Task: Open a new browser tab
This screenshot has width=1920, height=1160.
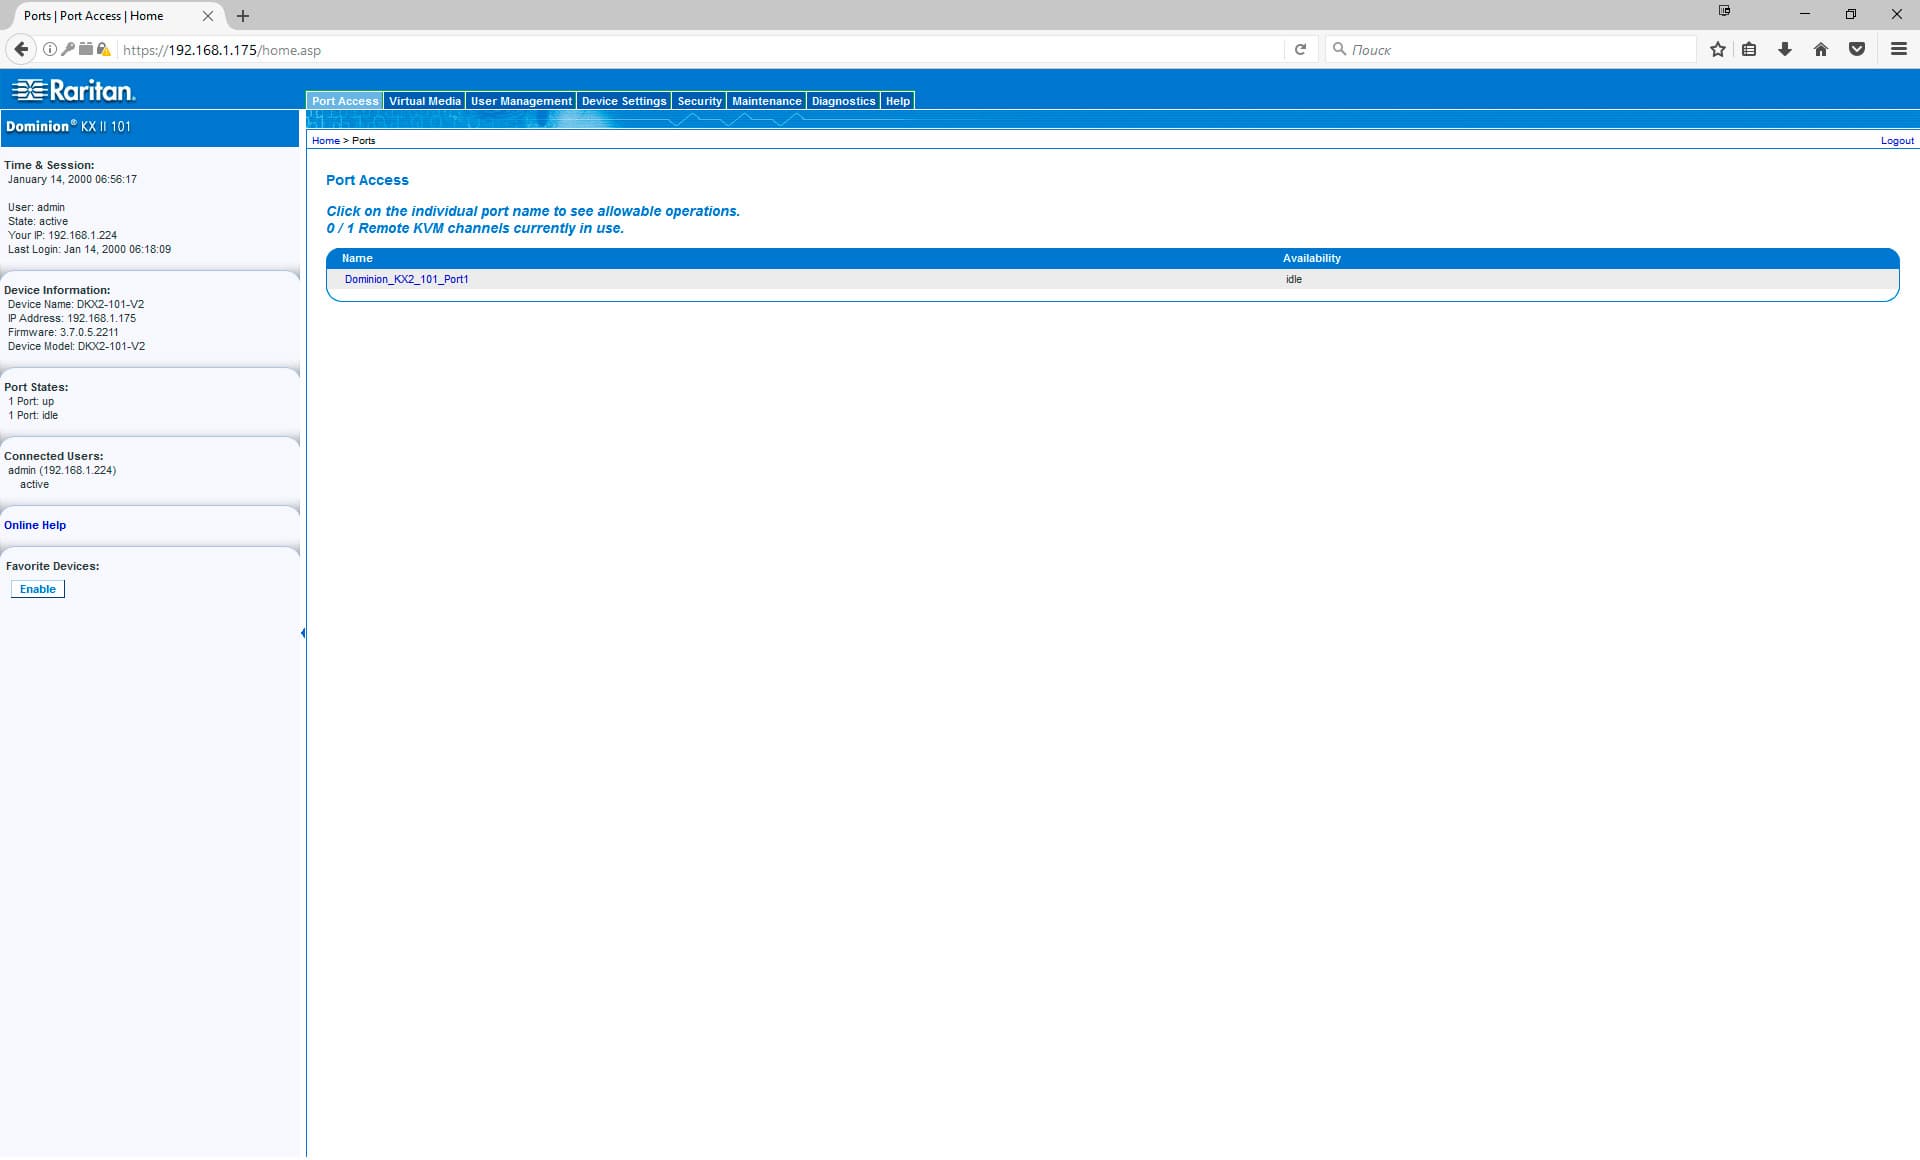Action: click(243, 16)
